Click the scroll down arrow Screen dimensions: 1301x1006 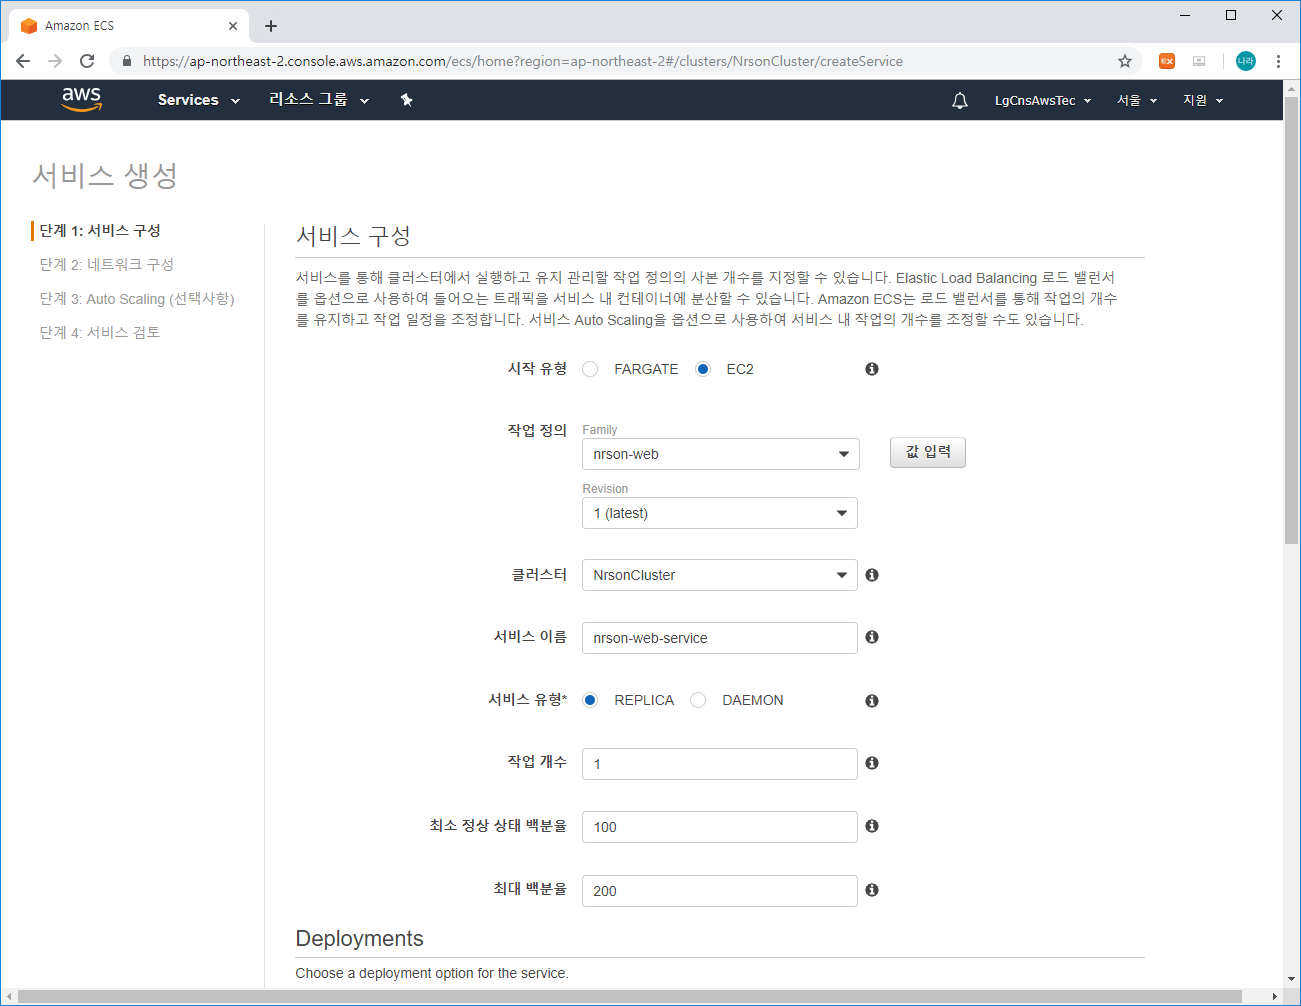coord(1291,980)
